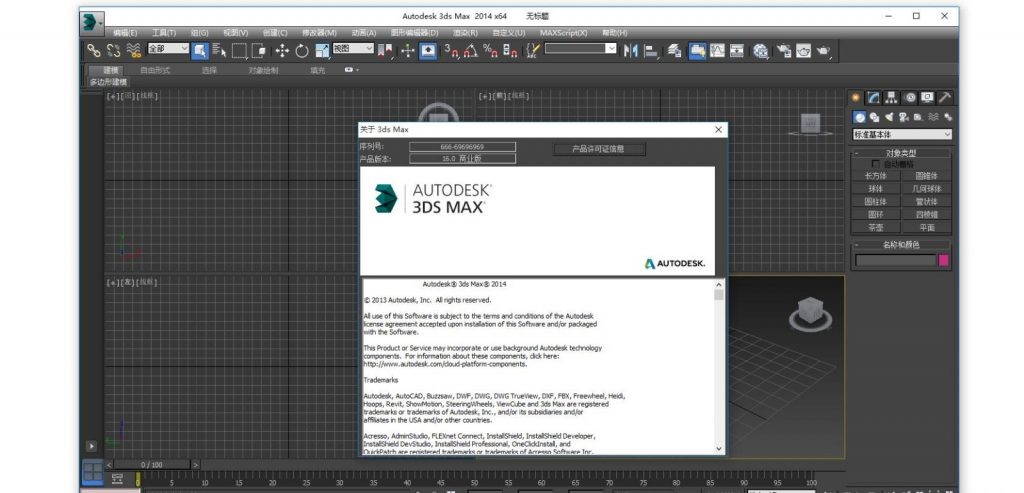Open Edit Named Selection Sets
The image size is (1024, 493).
pyautogui.click(x=534, y=50)
